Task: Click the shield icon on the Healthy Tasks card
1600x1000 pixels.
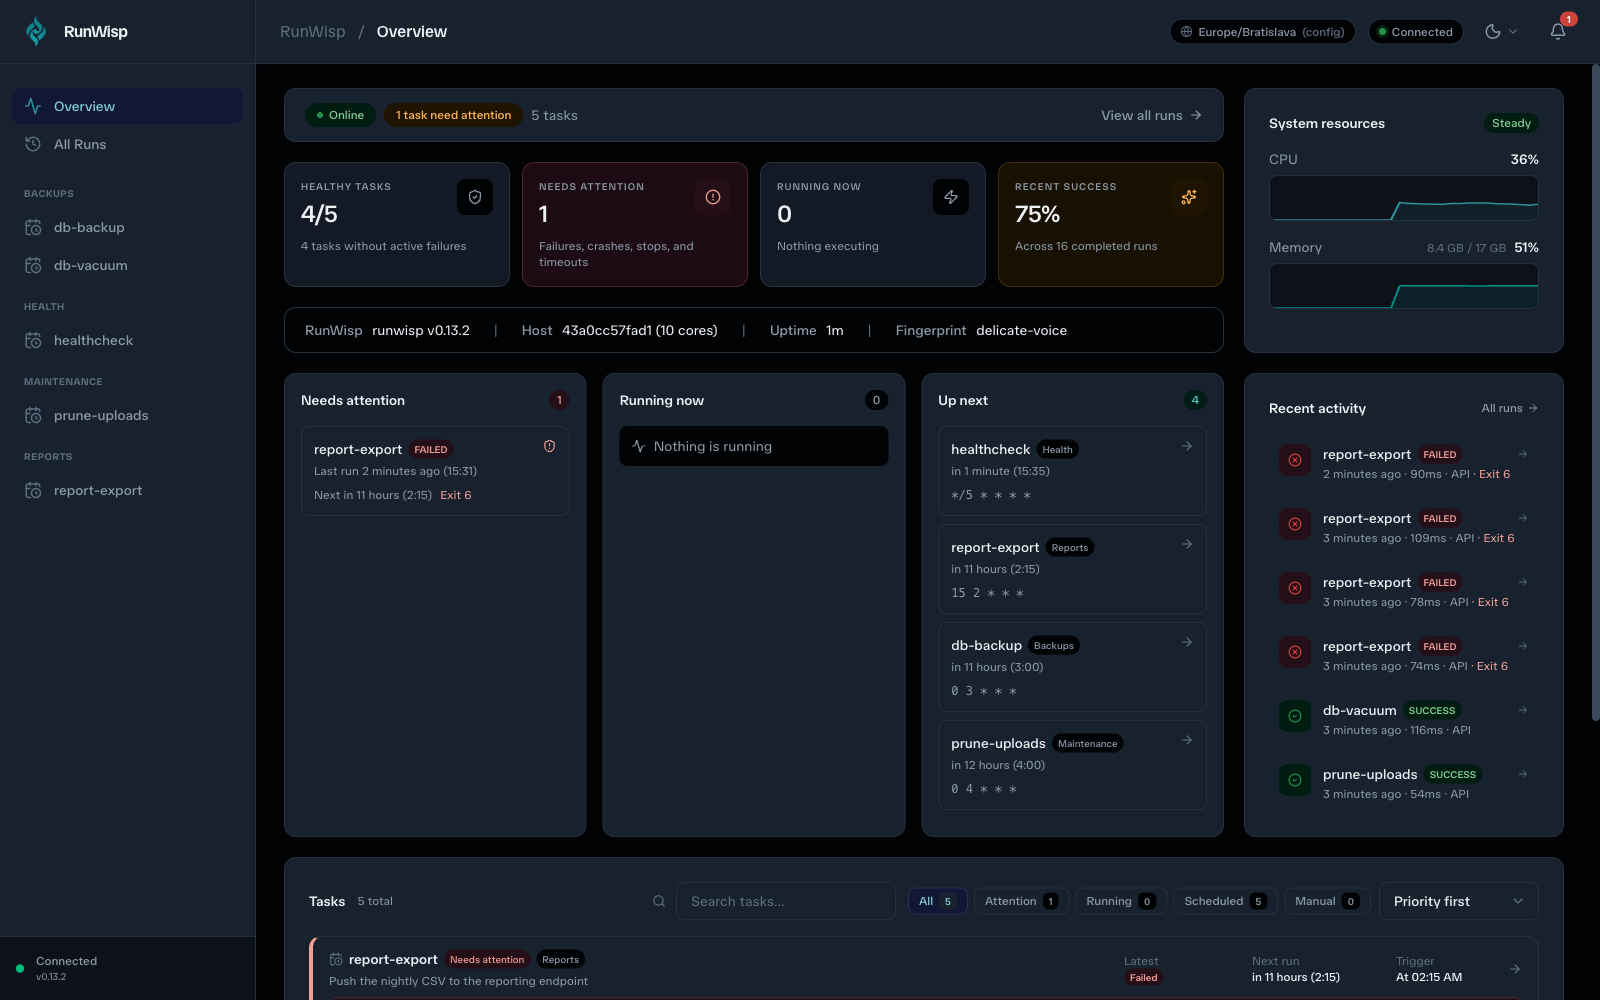Action: point(475,197)
